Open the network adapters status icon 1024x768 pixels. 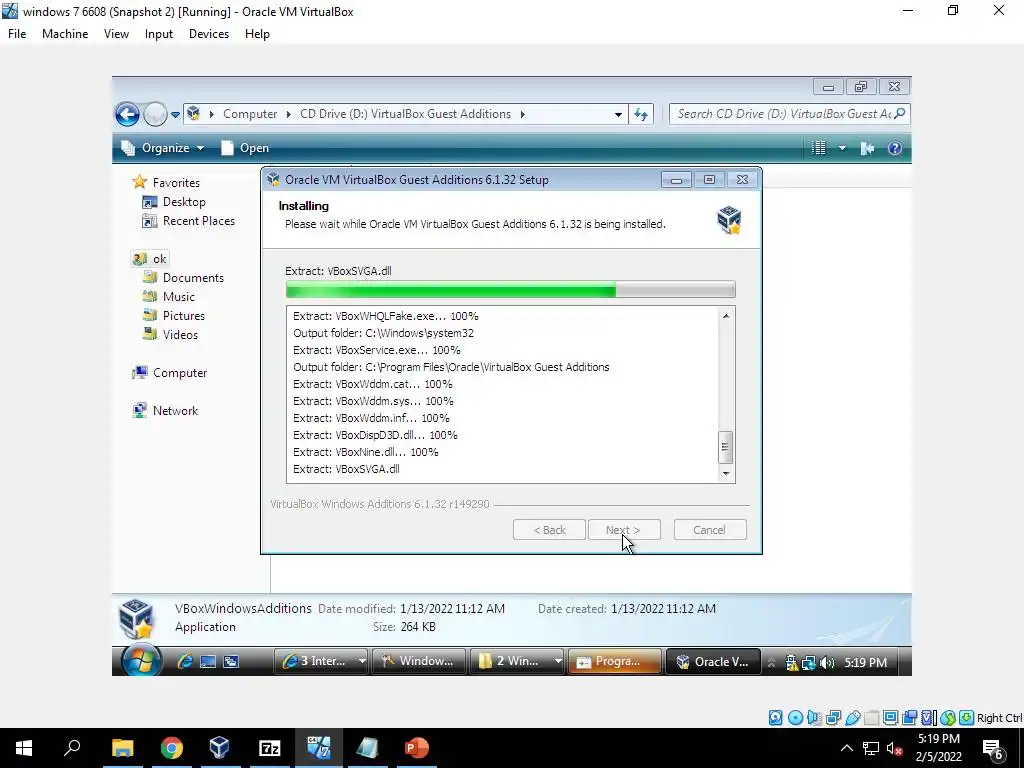click(x=833, y=718)
